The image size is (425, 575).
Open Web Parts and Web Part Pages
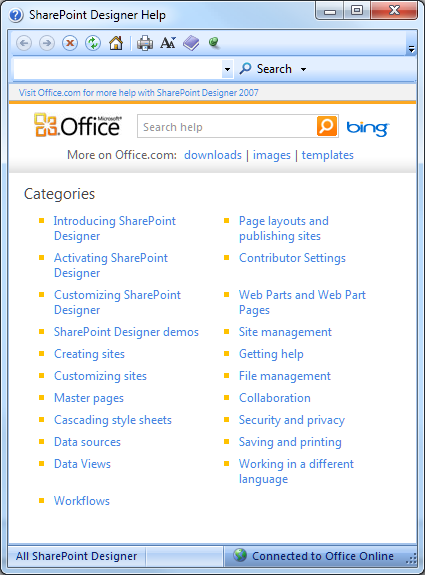point(302,302)
